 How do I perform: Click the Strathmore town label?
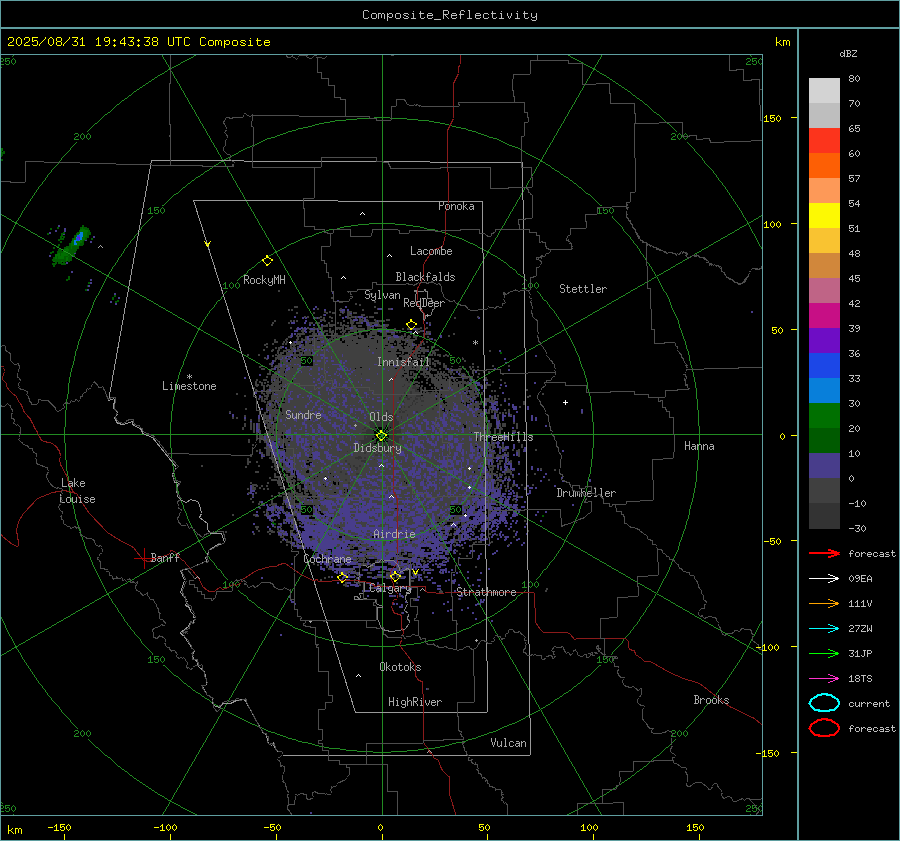tap(486, 592)
